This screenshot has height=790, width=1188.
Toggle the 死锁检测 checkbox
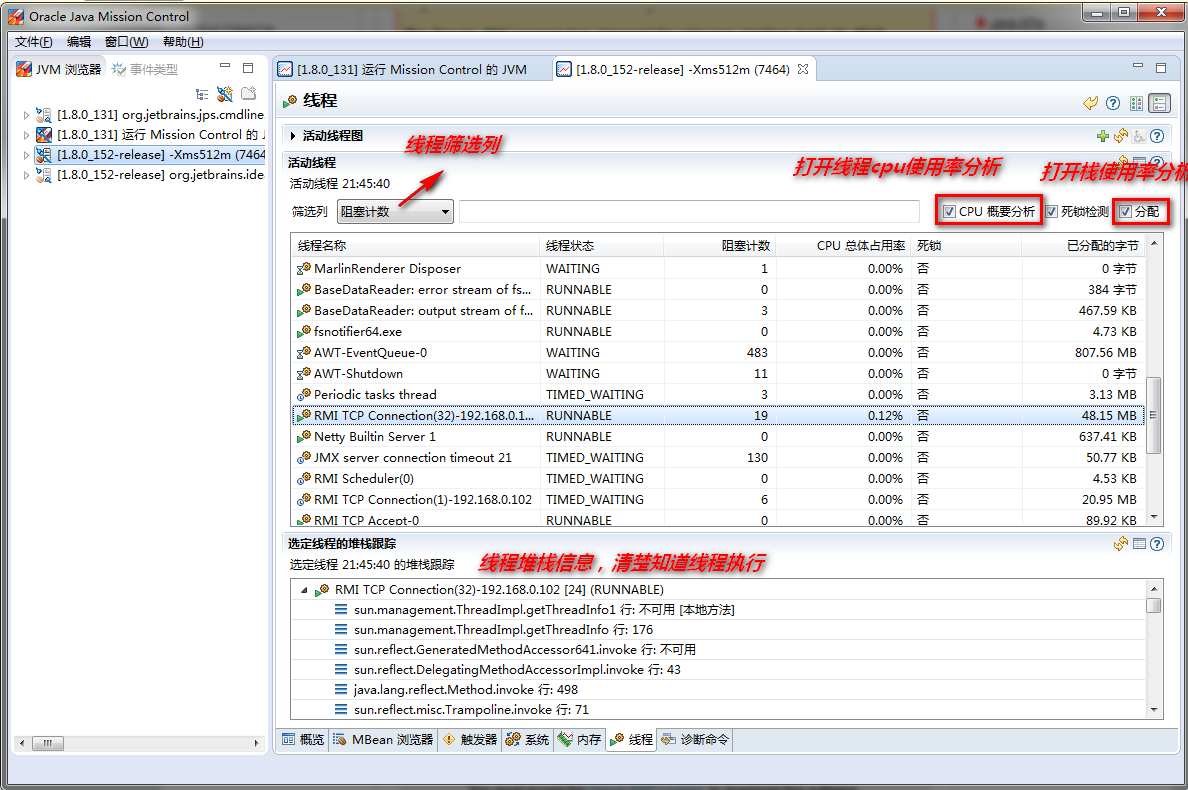[1051, 212]
